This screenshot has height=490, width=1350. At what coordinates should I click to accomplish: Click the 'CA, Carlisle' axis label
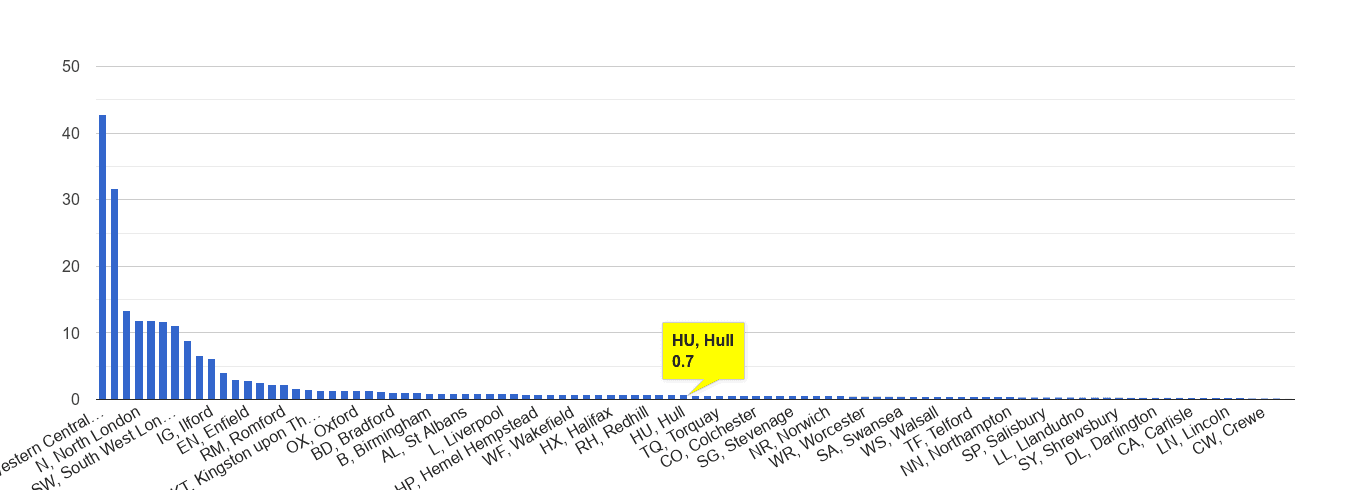tap(1158, 430)
